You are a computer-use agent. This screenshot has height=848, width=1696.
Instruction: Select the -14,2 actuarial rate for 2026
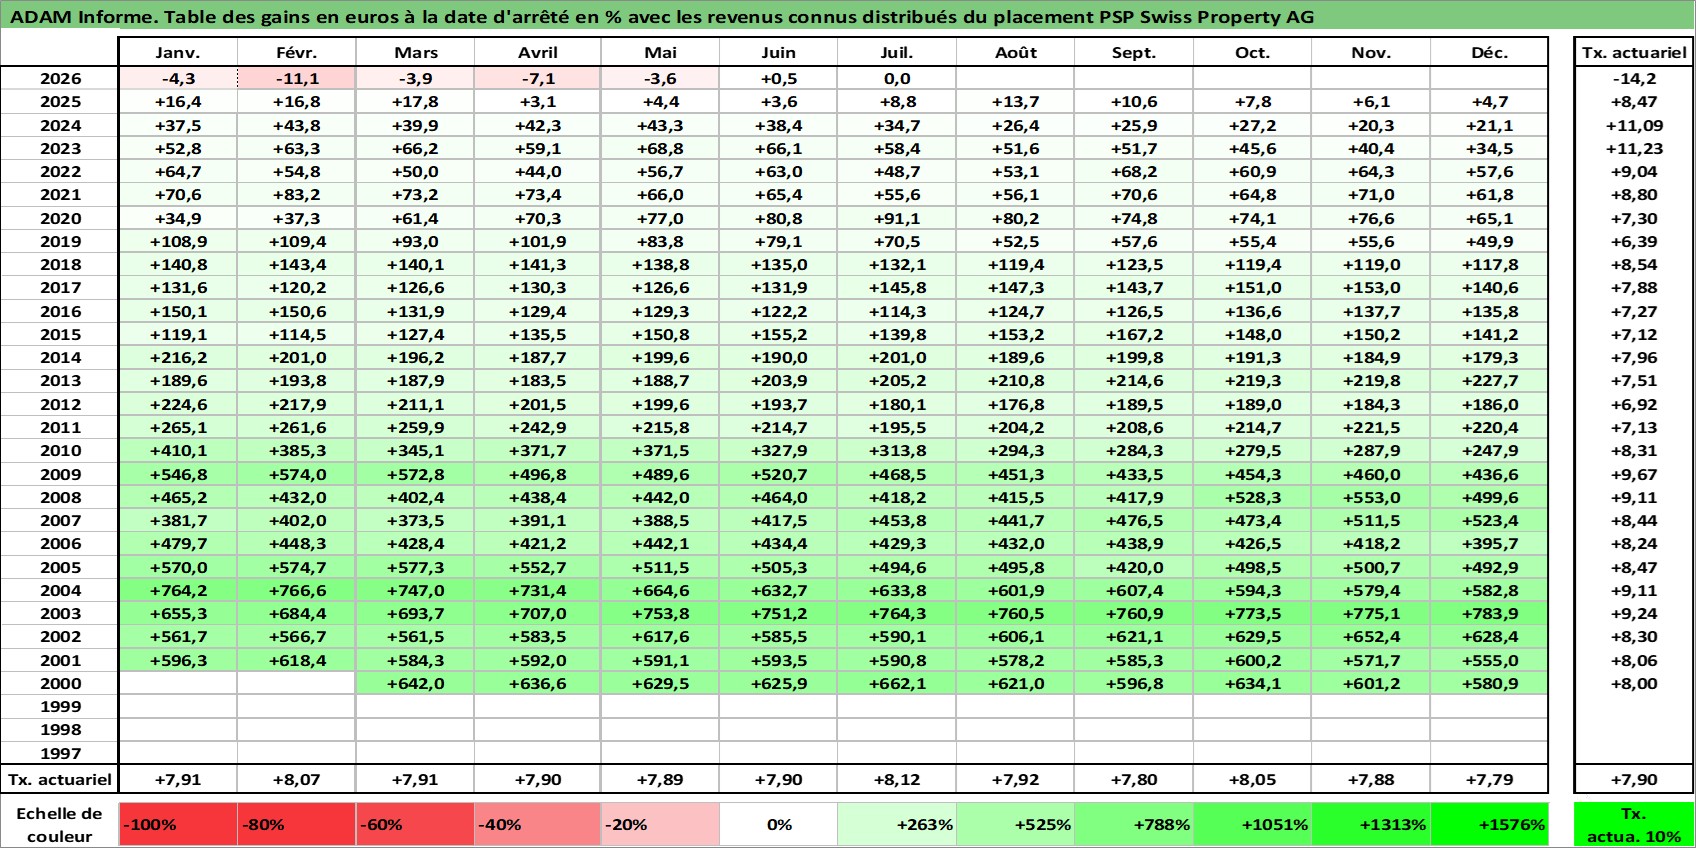point(1634,79)
